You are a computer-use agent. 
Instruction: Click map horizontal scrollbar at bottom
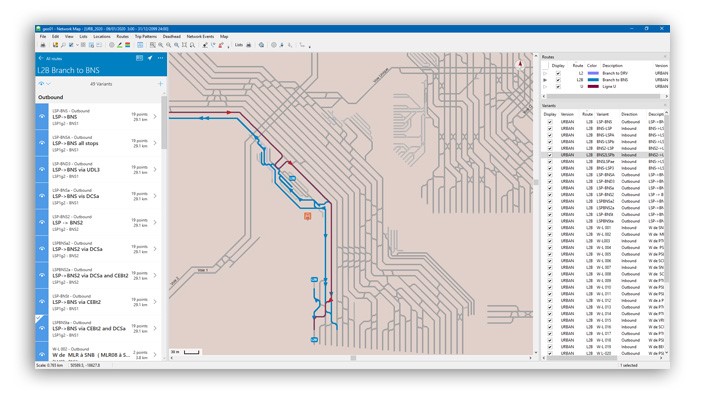click(x=353, y=358)
